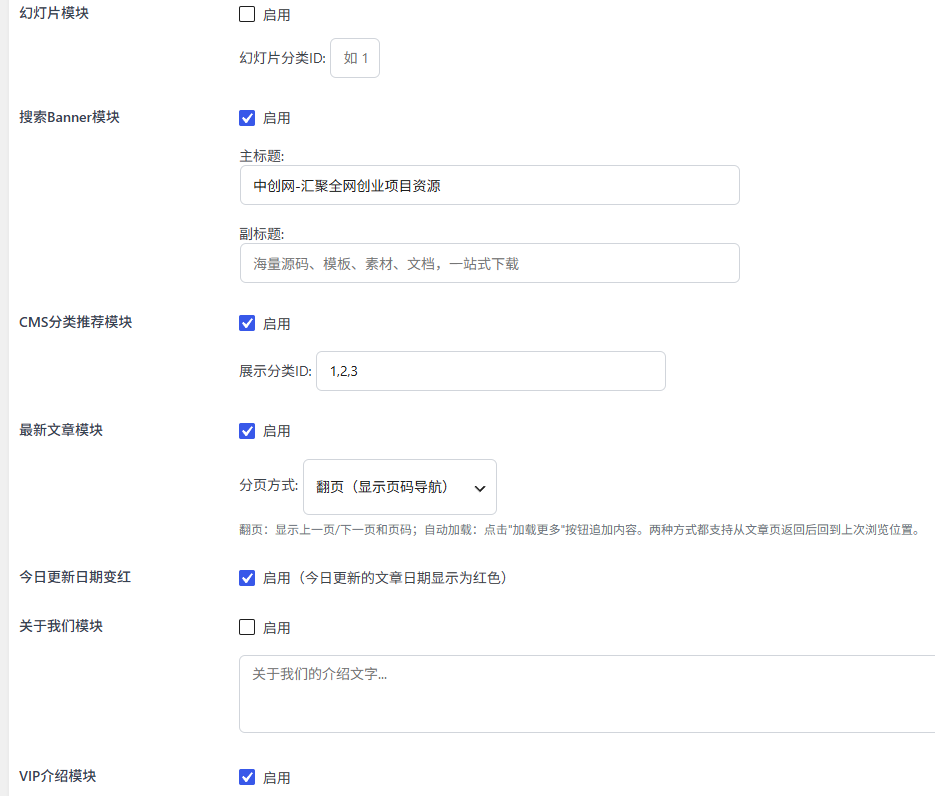Toggle VIP介绍模块 启用 checkbox

coord(247,777)
